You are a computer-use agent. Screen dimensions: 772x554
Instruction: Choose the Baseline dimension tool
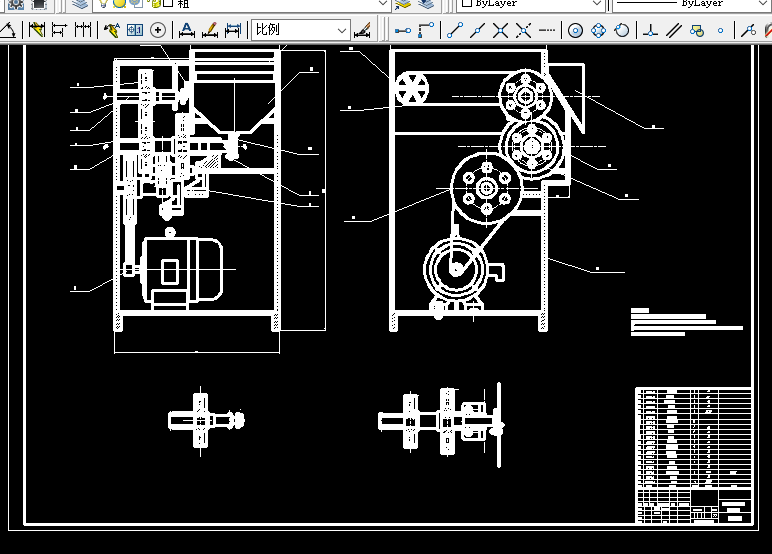60,30
